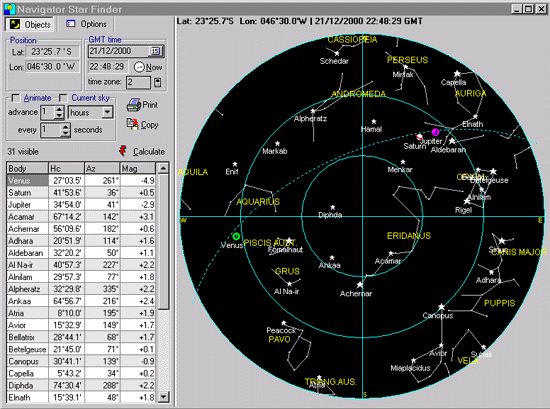Enable the Current sky checkbox

pyautogui.click(x=63, y=98)
